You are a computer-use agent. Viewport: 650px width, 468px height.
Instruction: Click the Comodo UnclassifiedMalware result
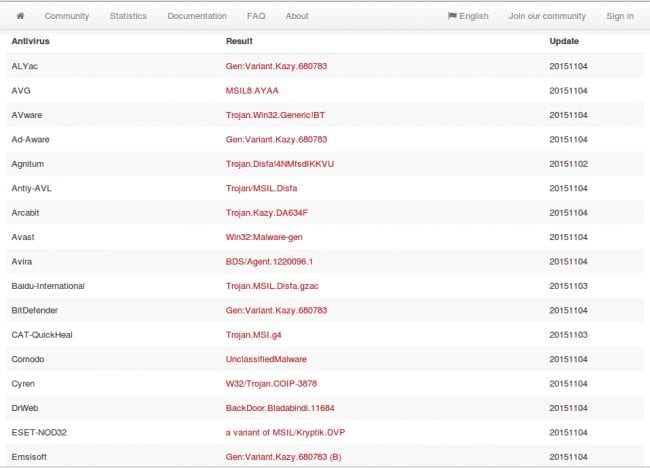click(x=266, y=359)
